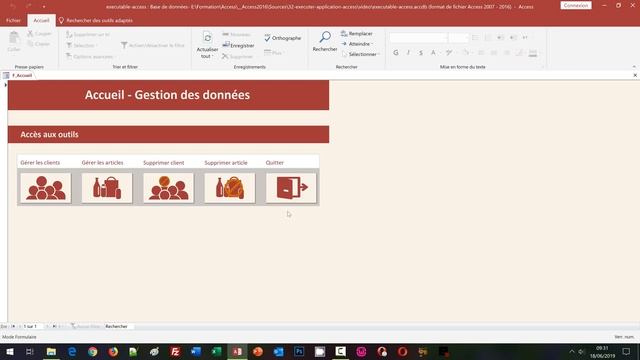
Task: Click the Supprimer client label
Action: click(164, 162)
